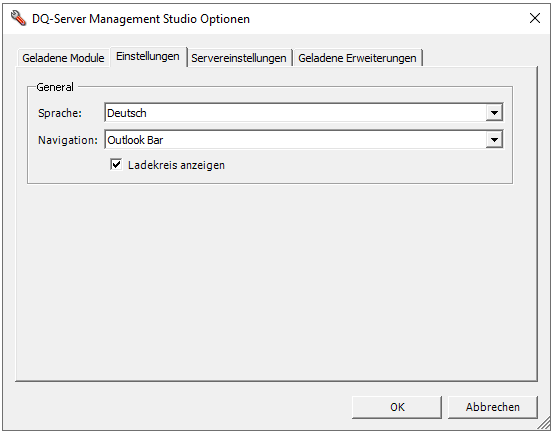Expand the Sprache dropdown arrow
555x435 pixels.
(x=494, y=113)
